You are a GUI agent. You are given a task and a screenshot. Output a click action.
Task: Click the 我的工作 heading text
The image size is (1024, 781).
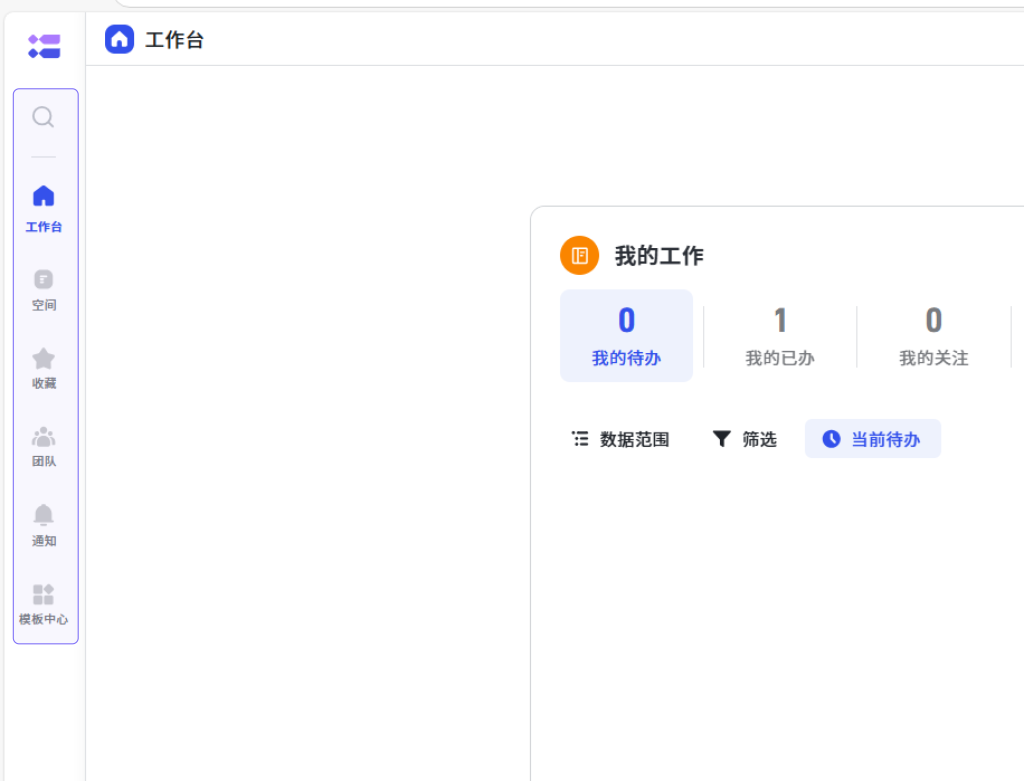click(x=659, y=256)
